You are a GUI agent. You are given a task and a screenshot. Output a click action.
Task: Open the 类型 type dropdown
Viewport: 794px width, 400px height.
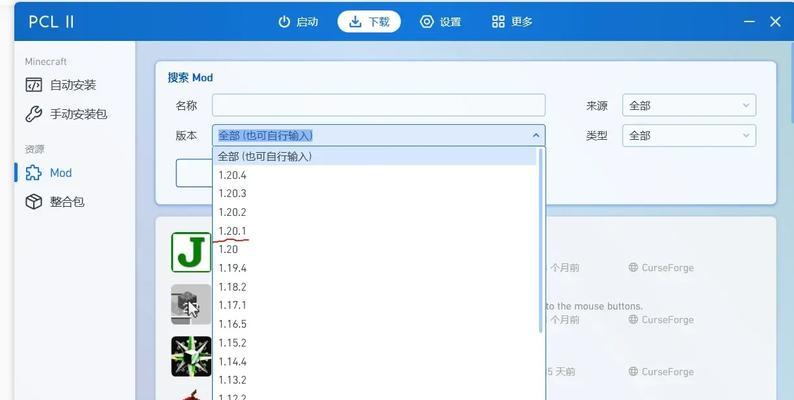click(689, 135)
